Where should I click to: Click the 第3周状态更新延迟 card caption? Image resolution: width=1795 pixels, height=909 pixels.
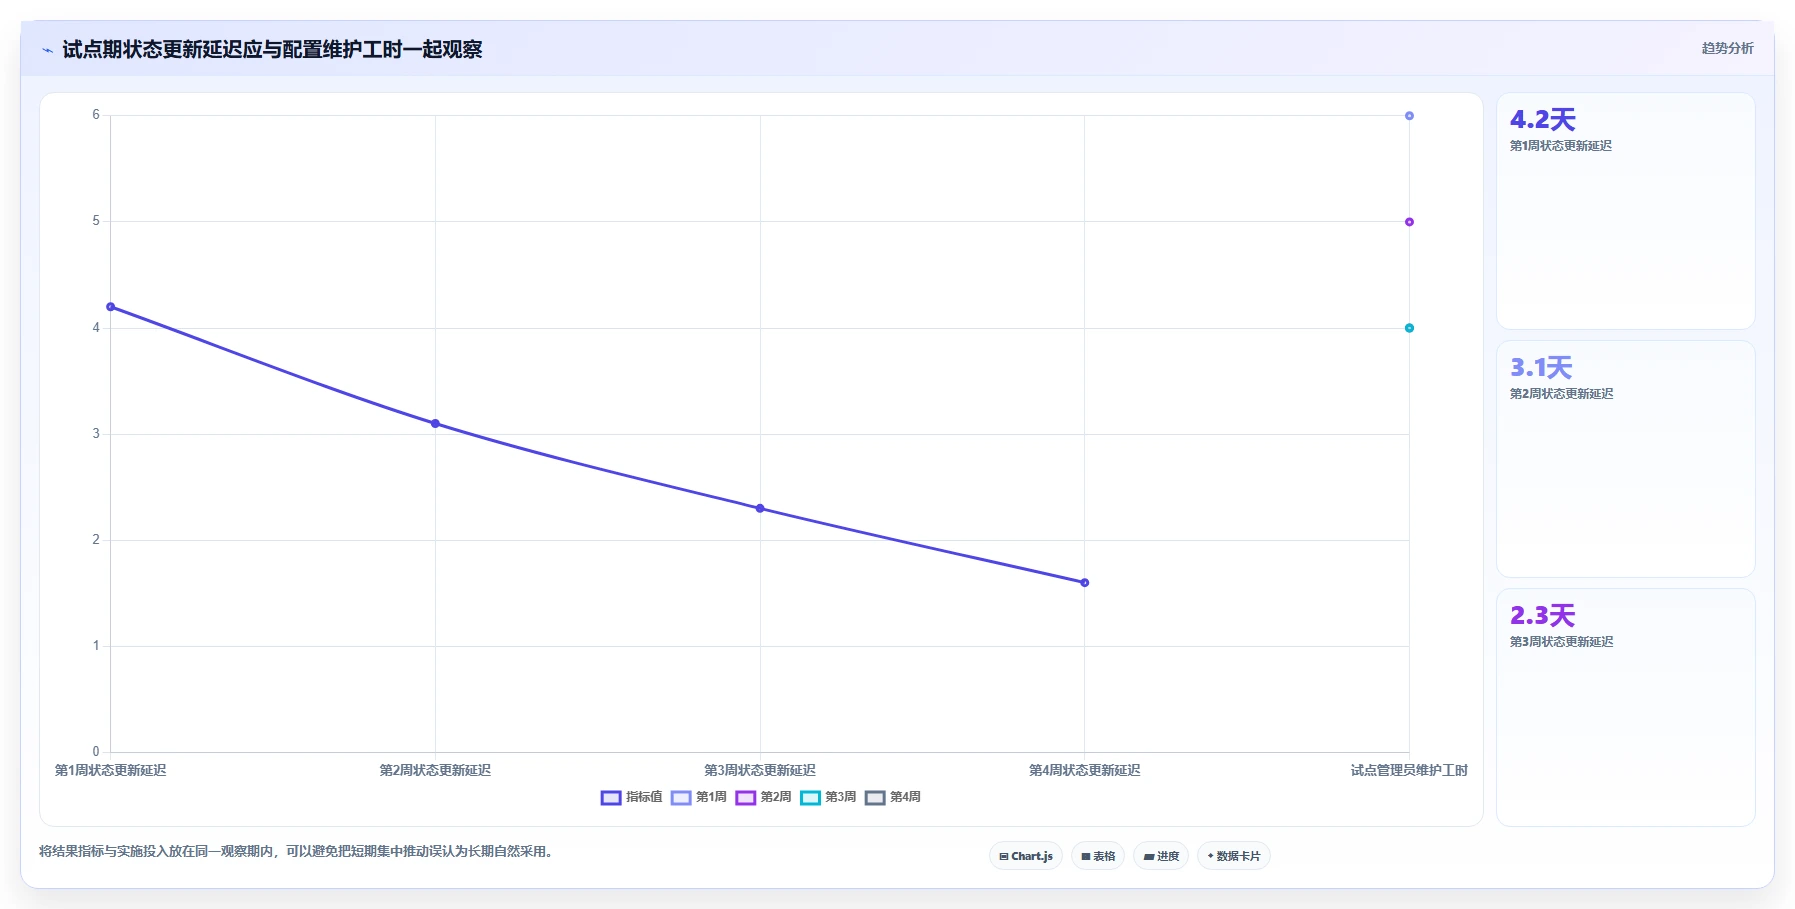[x=1561, y=642]
